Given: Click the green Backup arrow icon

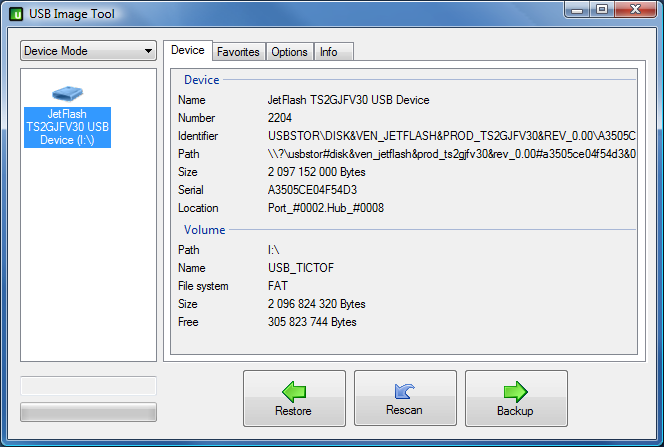Looking at the screenshot, I should (516, 392).
